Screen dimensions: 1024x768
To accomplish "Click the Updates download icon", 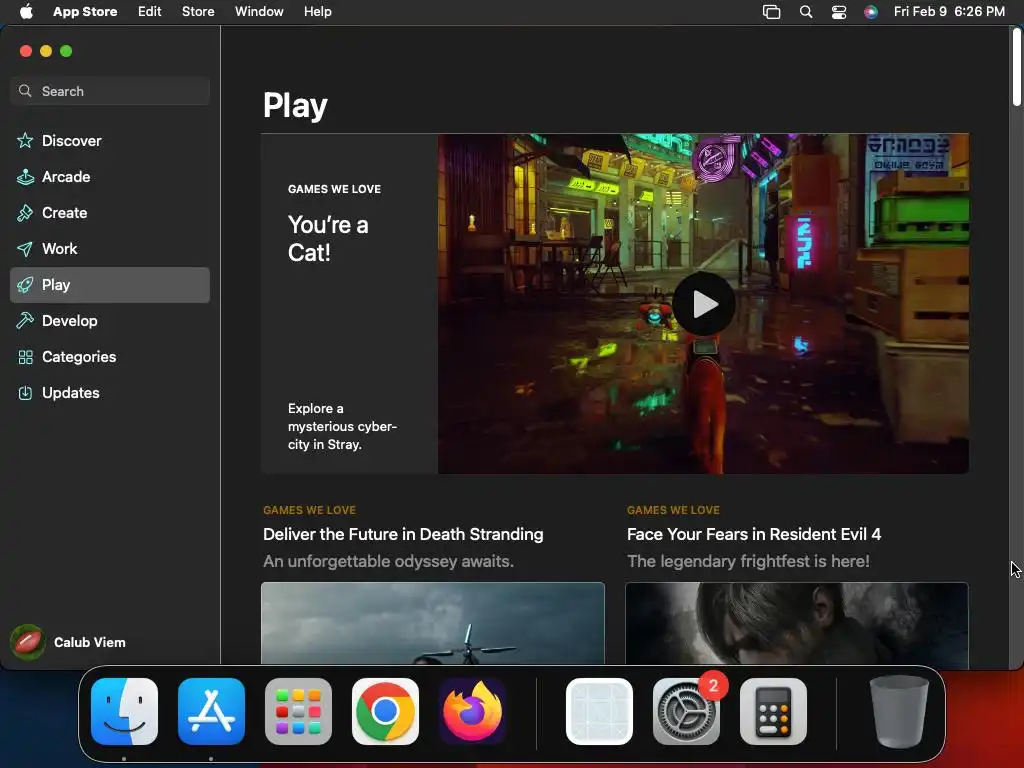I will click(x=25, y=392).
